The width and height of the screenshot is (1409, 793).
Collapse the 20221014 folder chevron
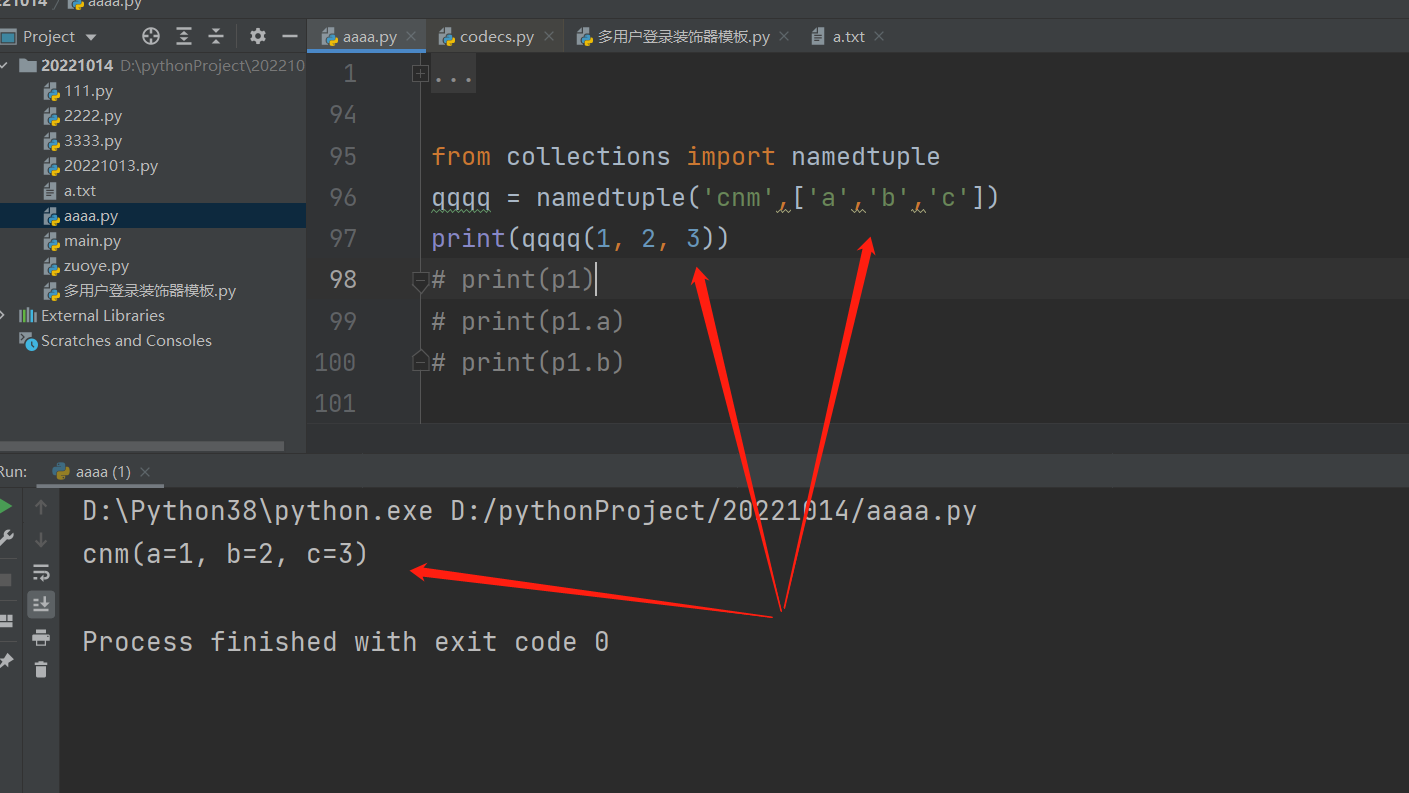tap(5, 66)
